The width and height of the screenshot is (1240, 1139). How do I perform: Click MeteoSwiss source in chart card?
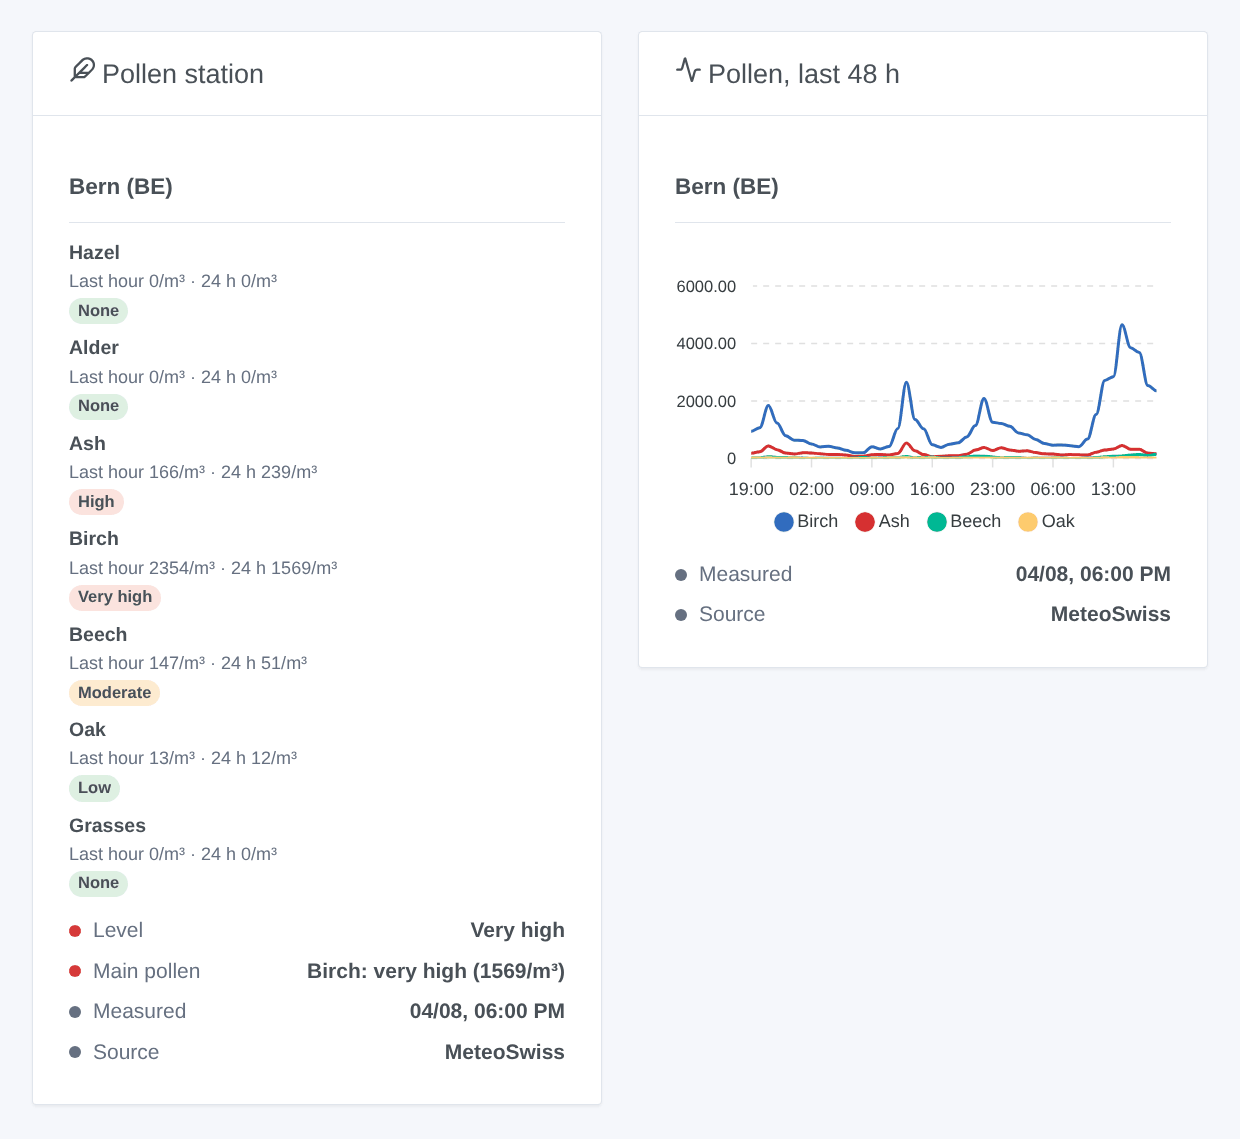[1111, 614]
